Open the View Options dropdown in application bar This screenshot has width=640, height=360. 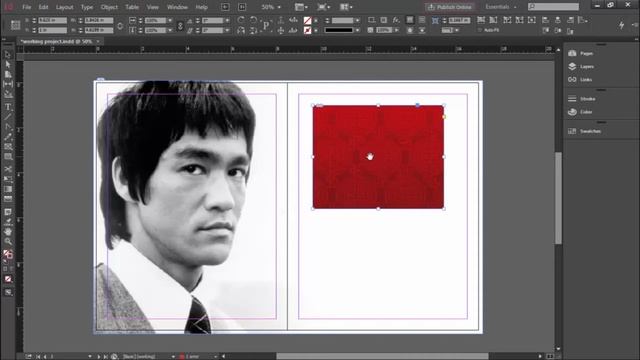pos(301,7)
